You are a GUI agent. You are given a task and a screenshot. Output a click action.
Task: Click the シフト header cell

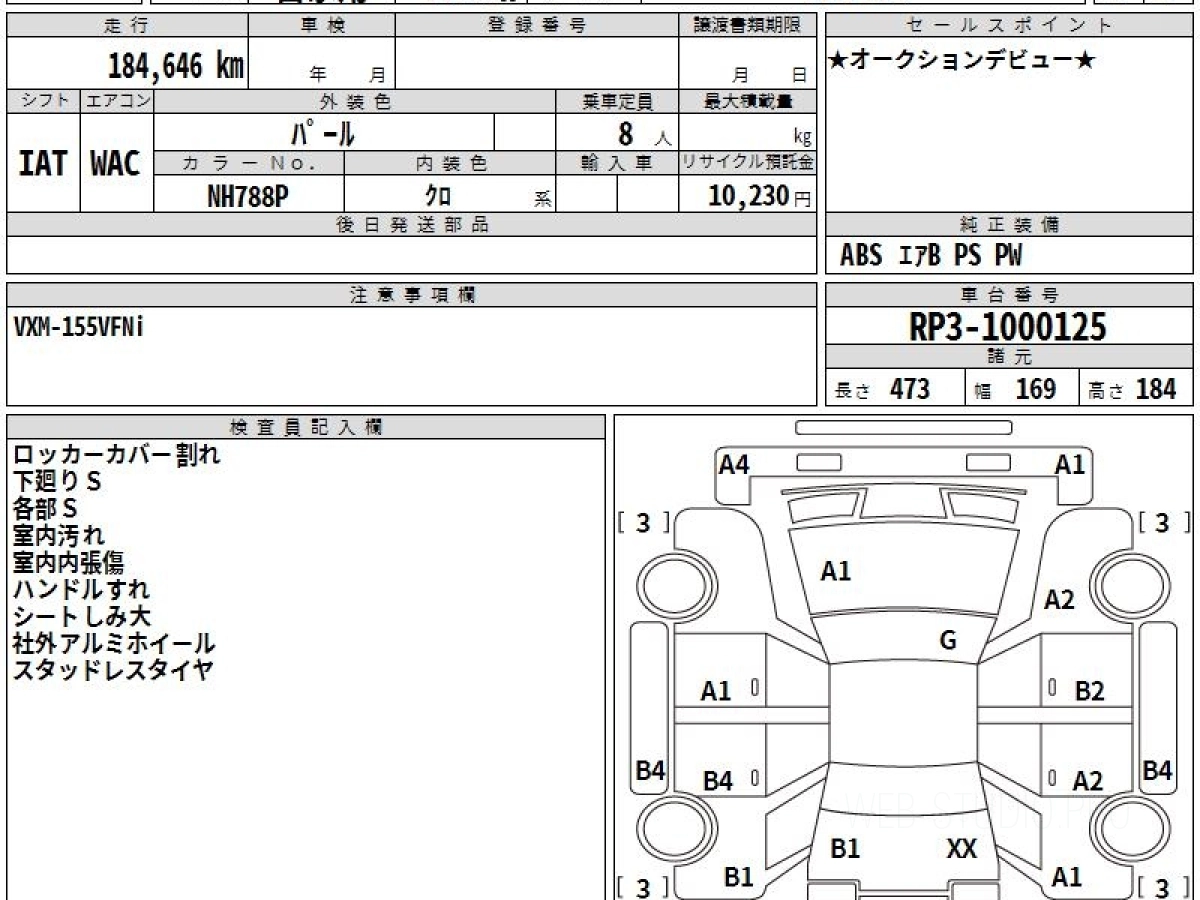[43, 101]
